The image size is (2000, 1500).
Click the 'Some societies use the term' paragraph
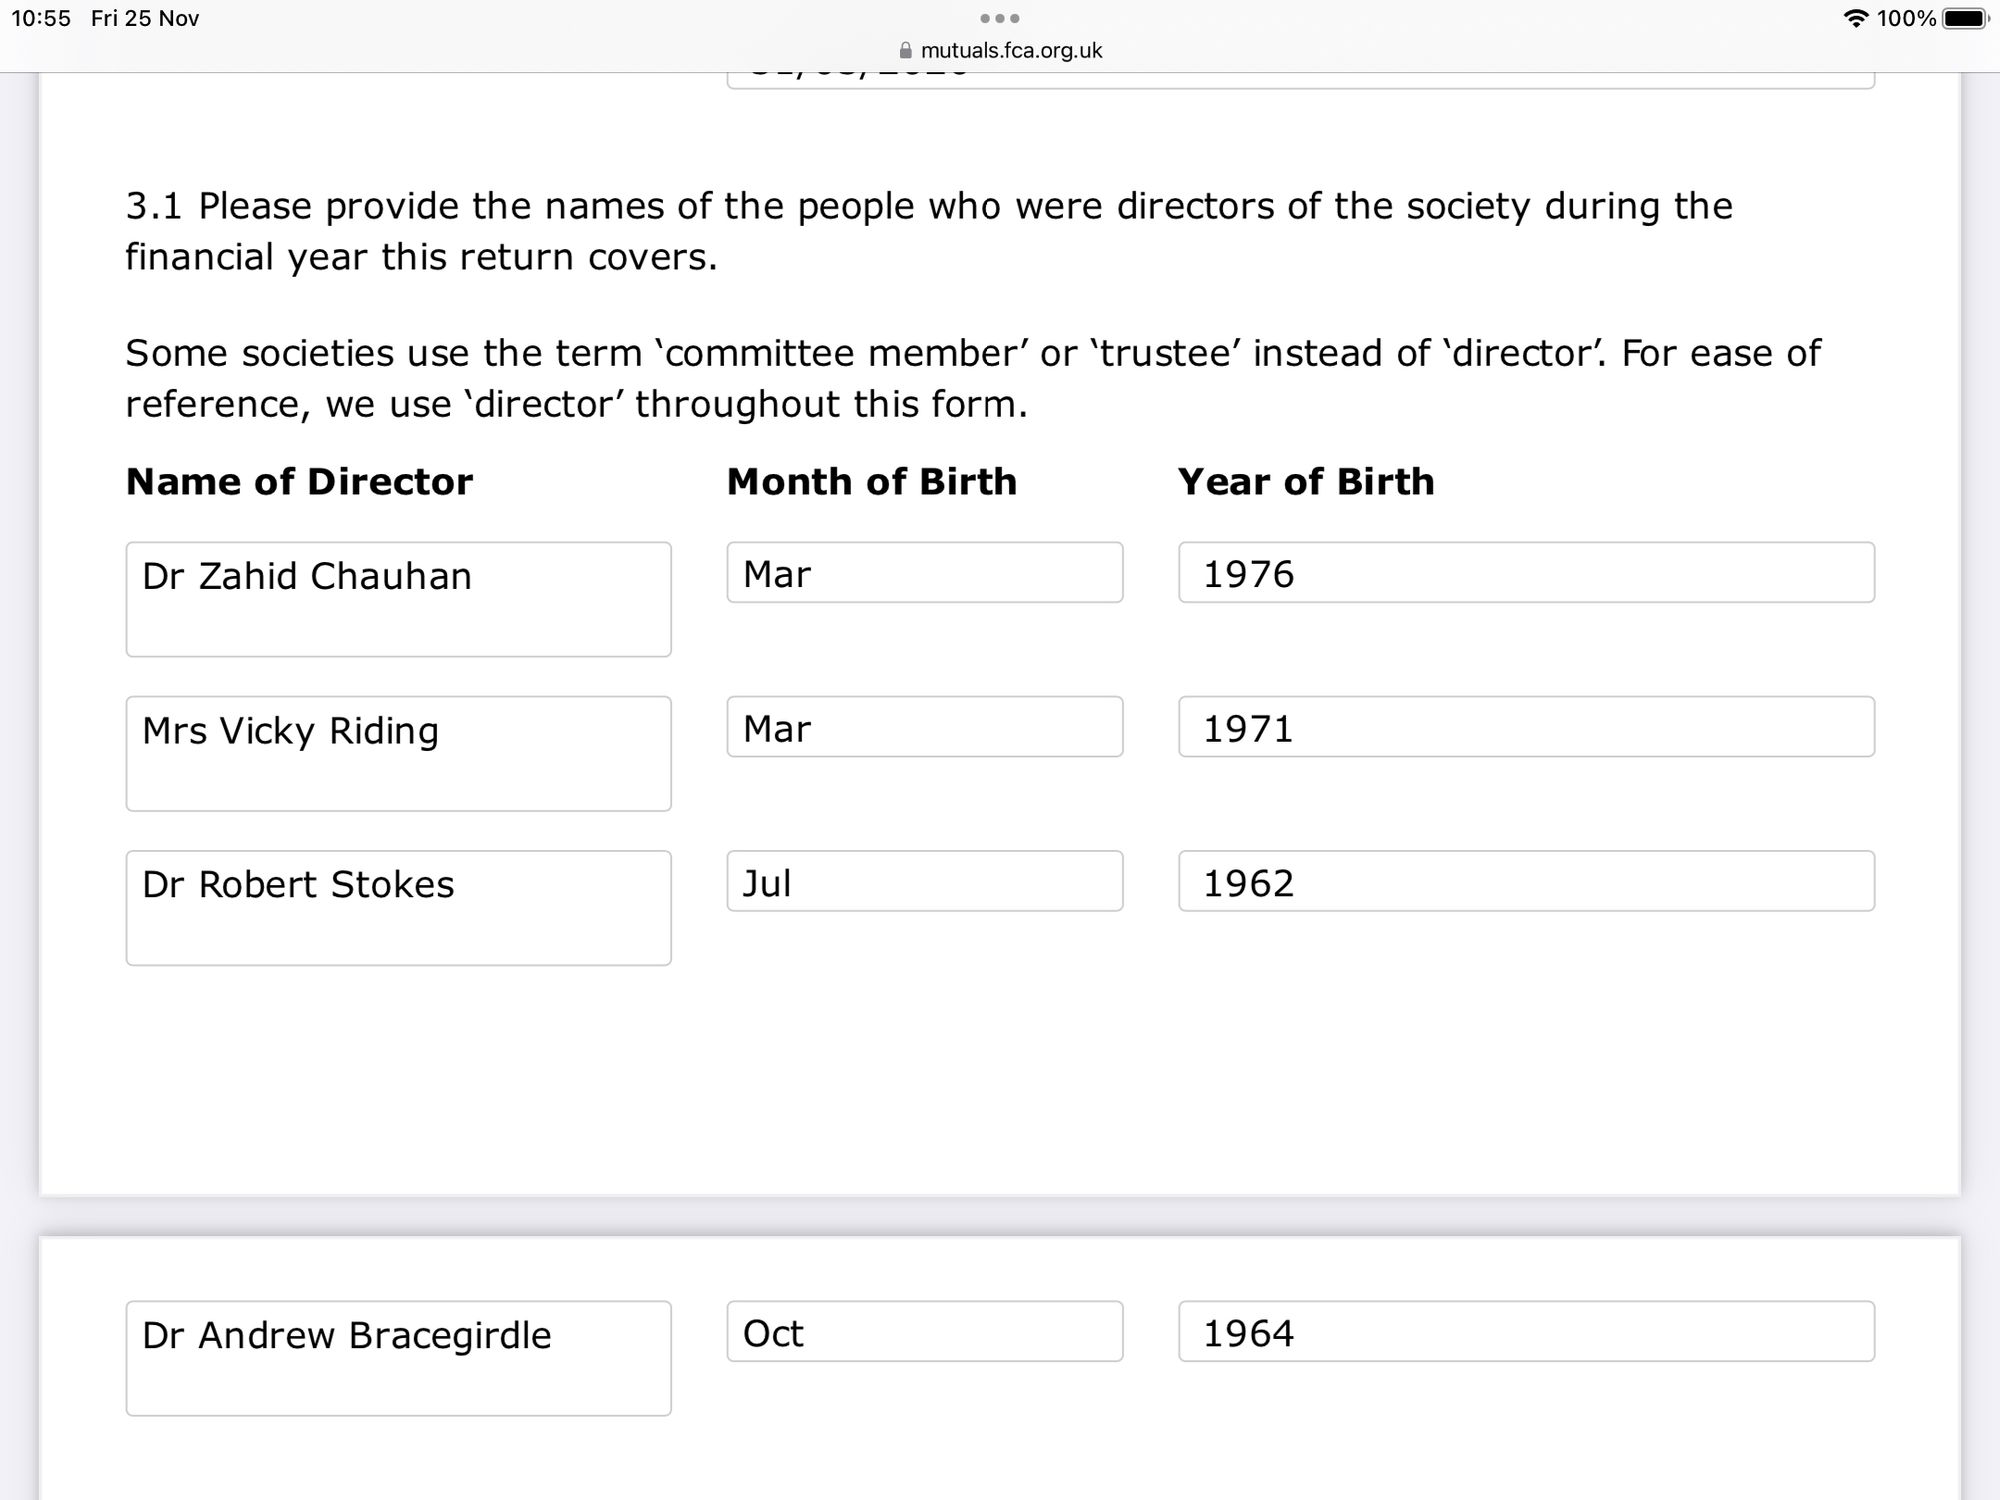[x=973, y=378]
